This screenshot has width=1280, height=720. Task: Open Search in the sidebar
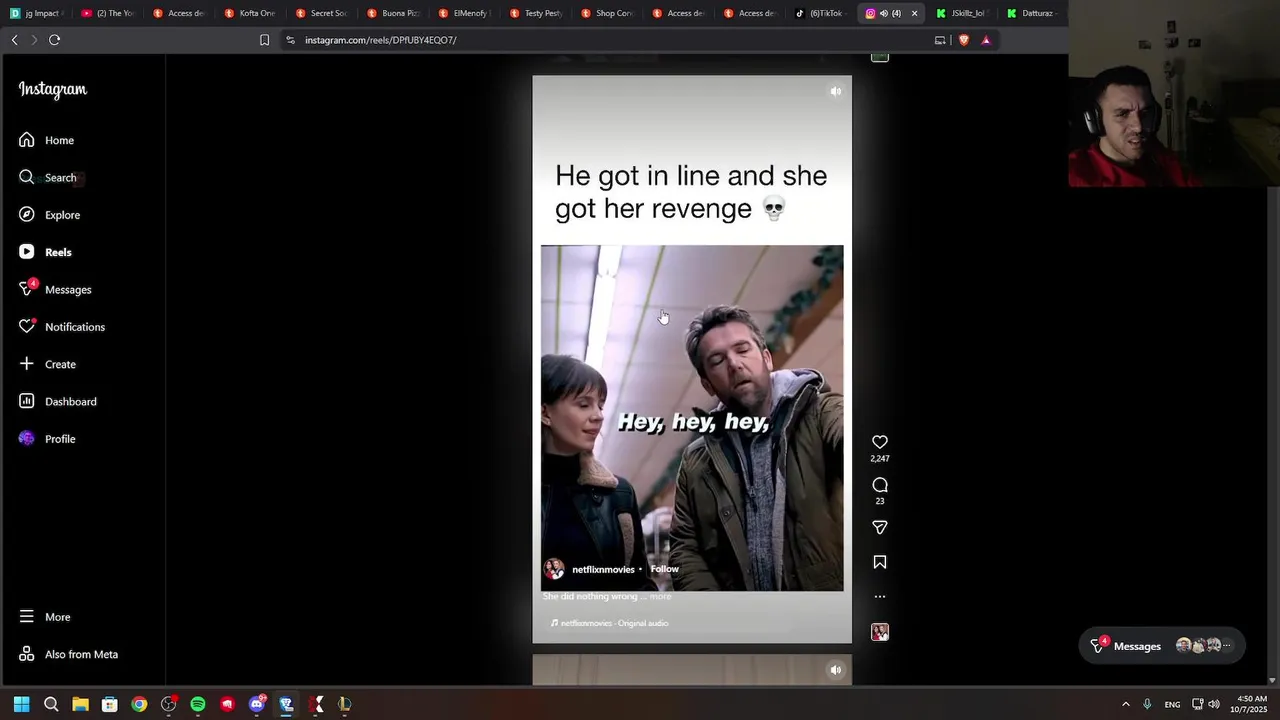coord(47,177)
